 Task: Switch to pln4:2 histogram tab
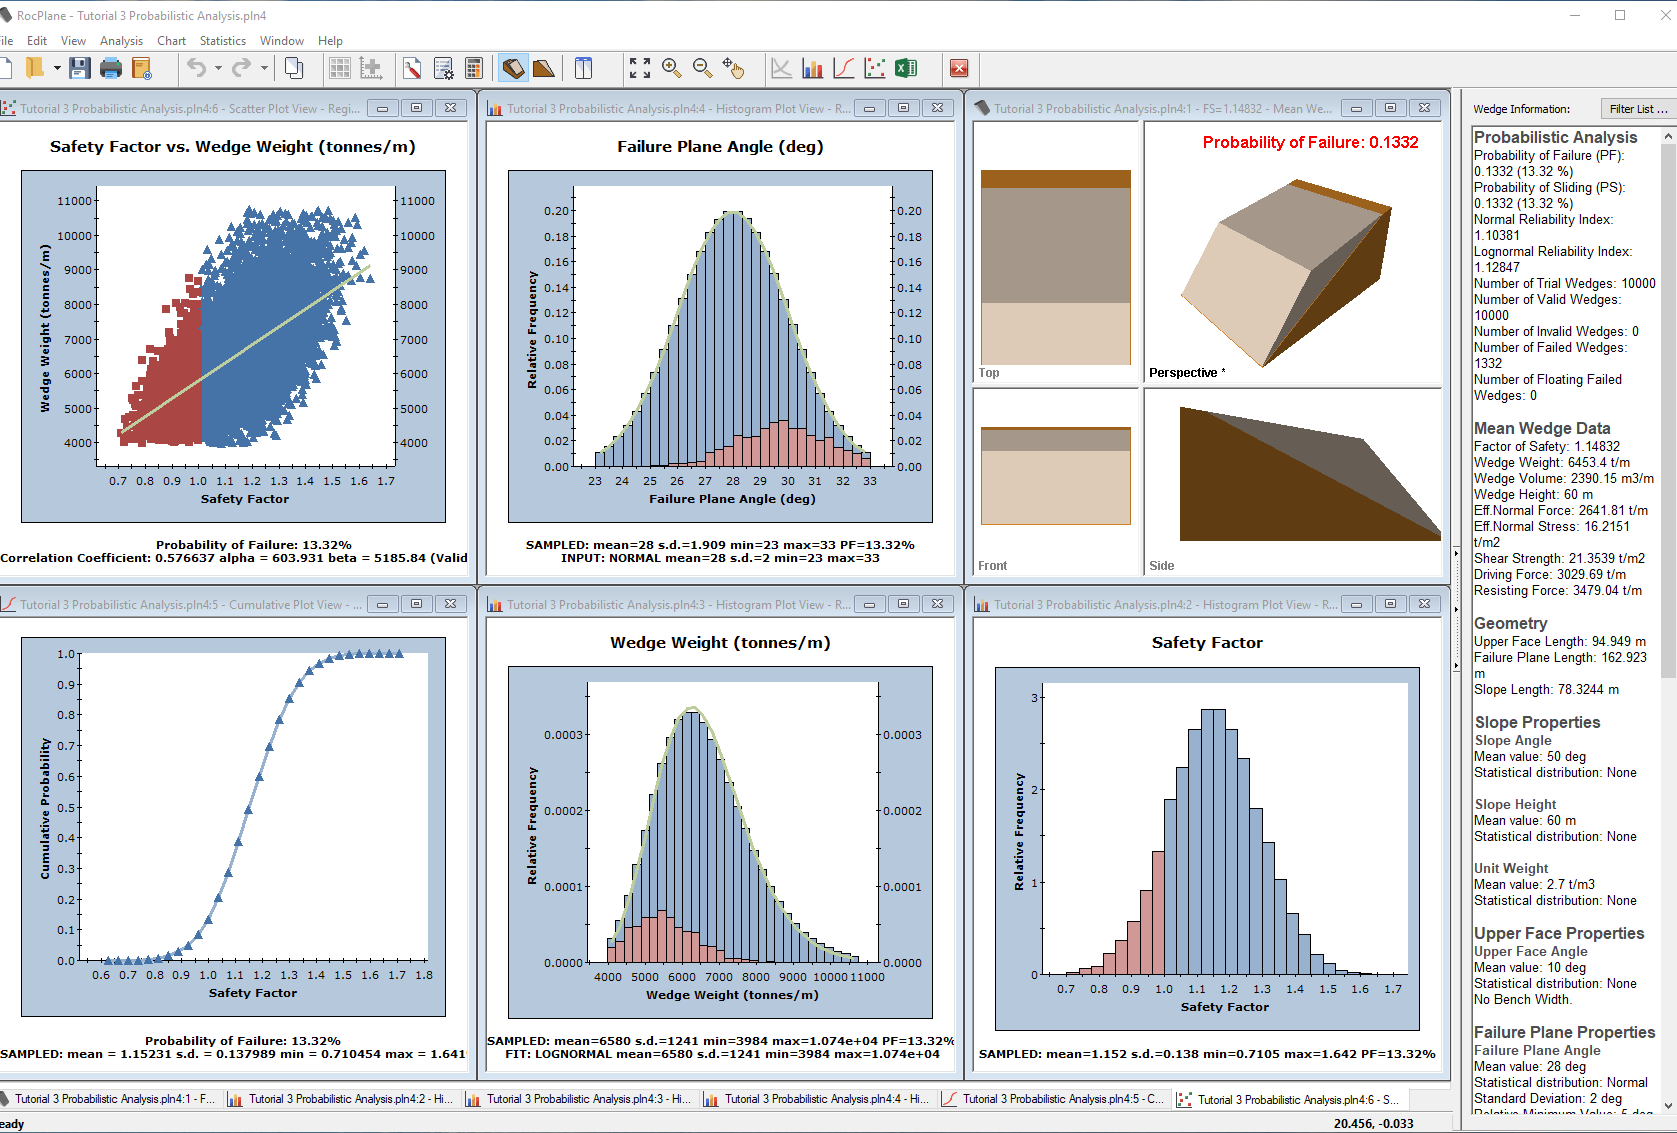point(342,1099)
